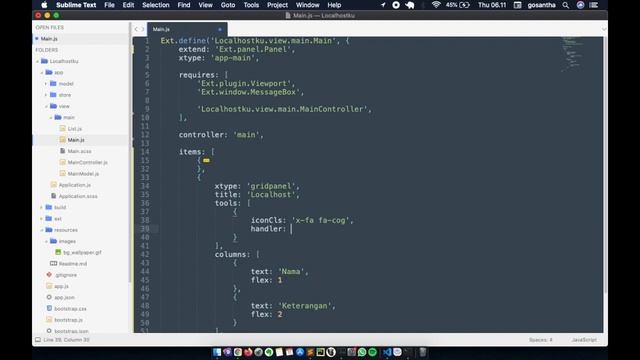Open the Selection menu
Image resolution: width=640 pixels, height=360 pixels.
156,5
